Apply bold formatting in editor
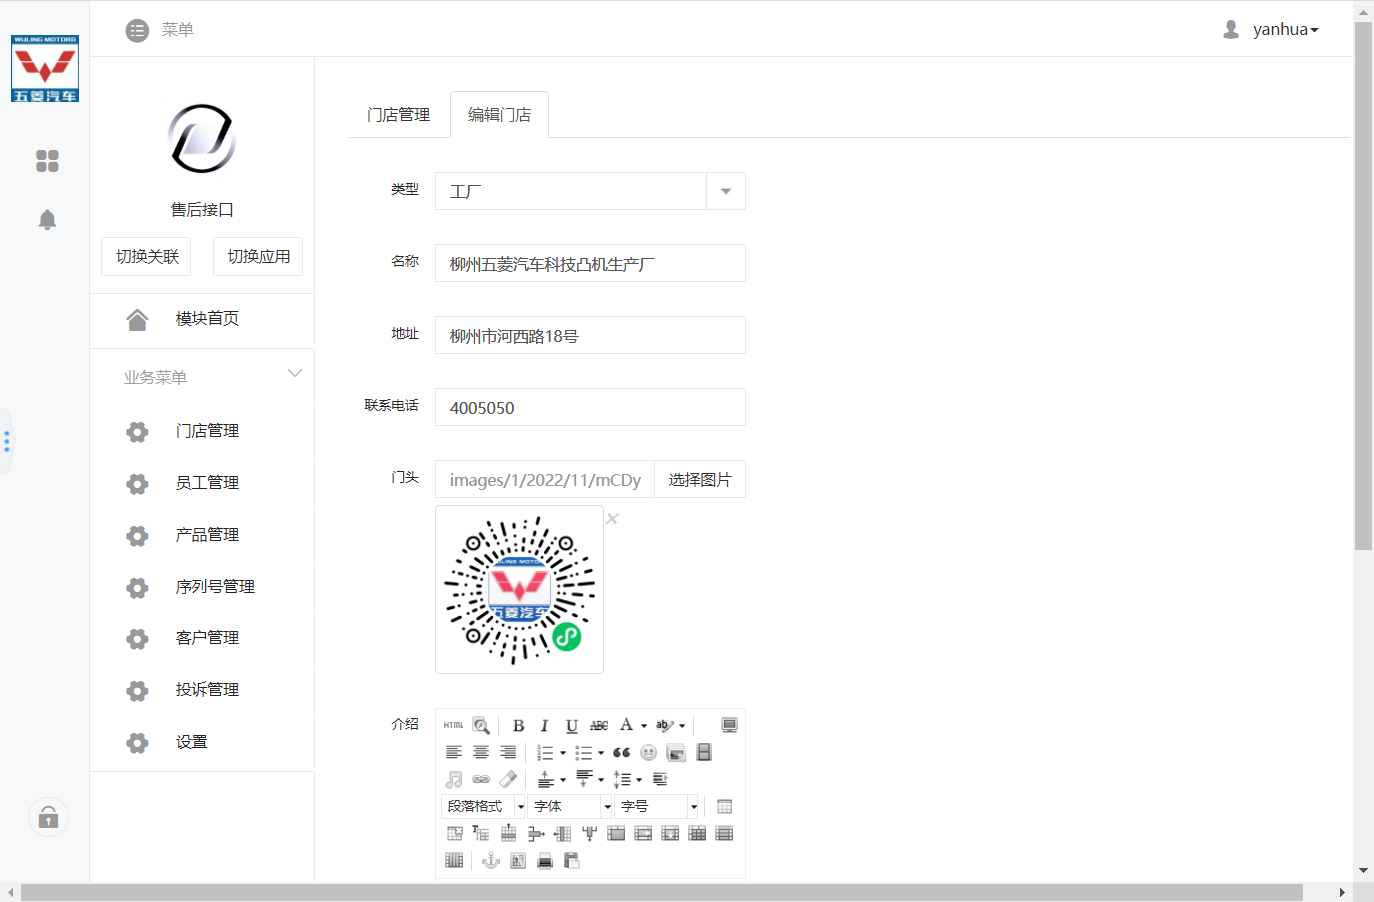This screenshot has height=902, width=1374. tap(518, 725)
